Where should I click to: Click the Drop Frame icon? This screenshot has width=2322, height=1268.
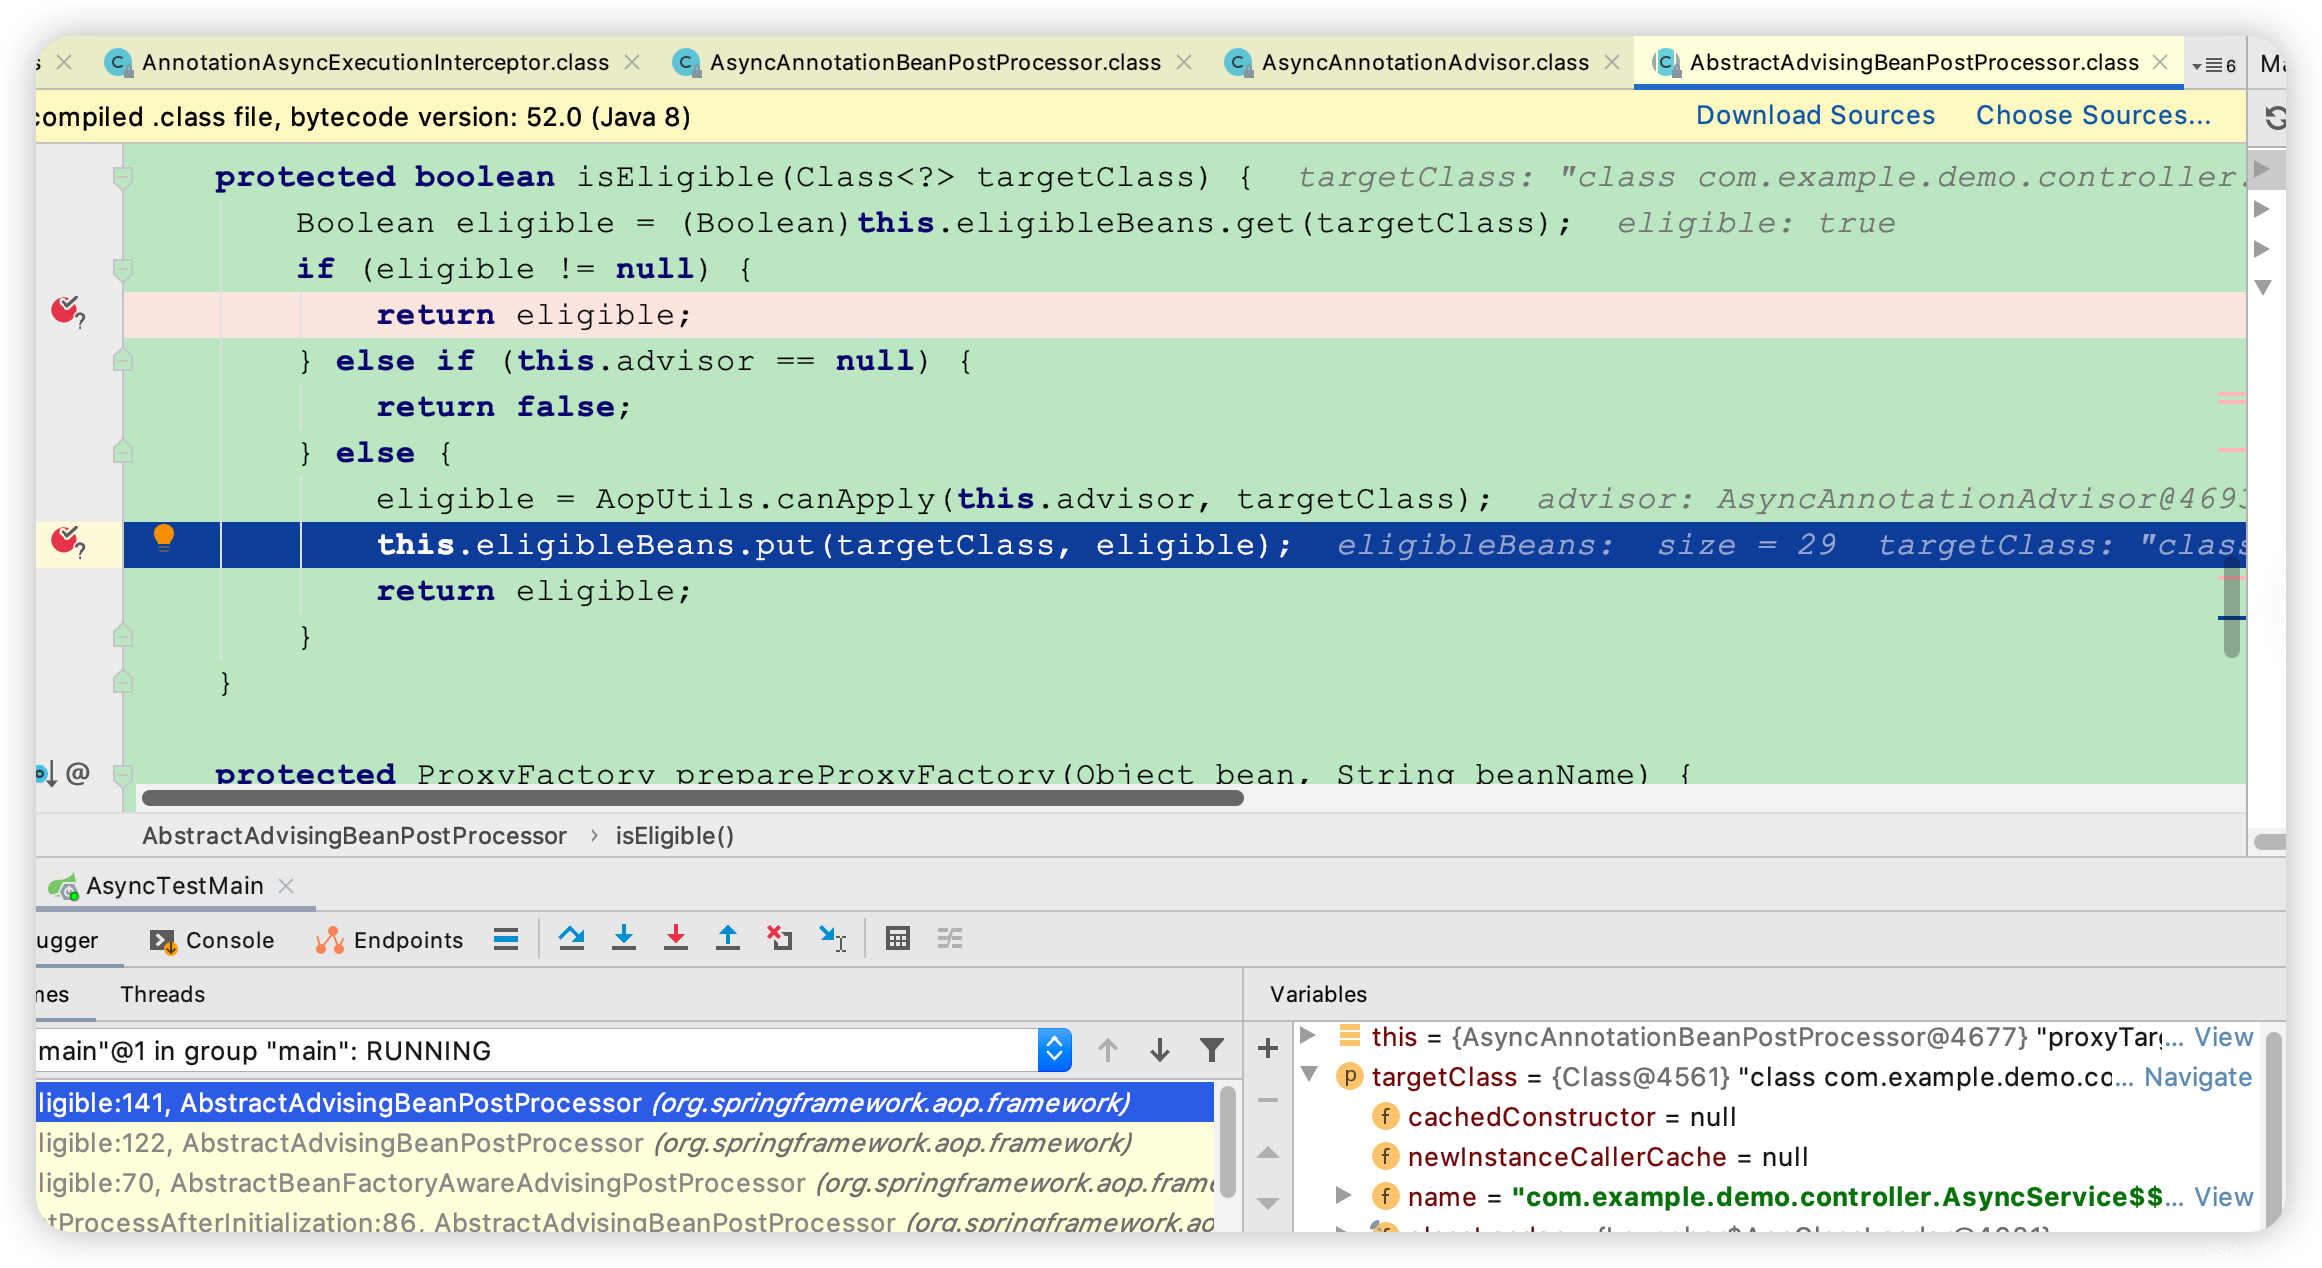pos(779,938)
